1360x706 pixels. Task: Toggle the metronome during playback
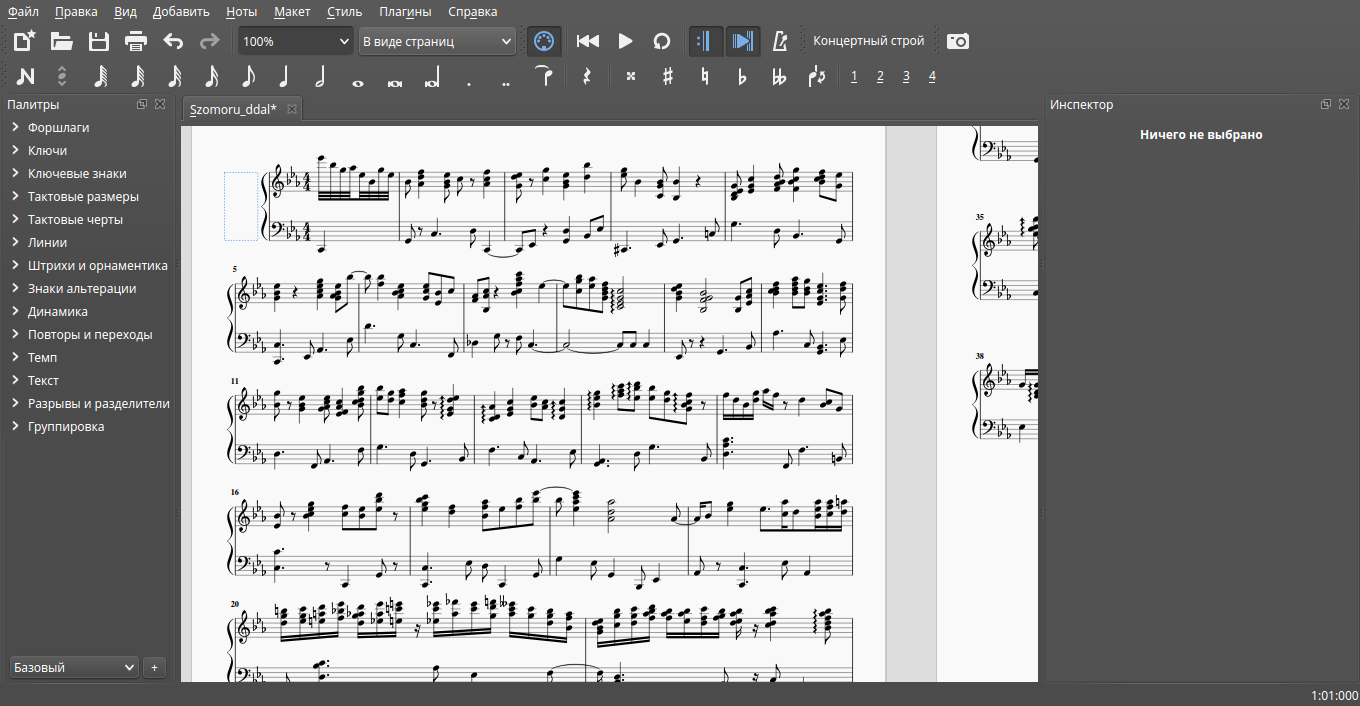coord(780,41)
